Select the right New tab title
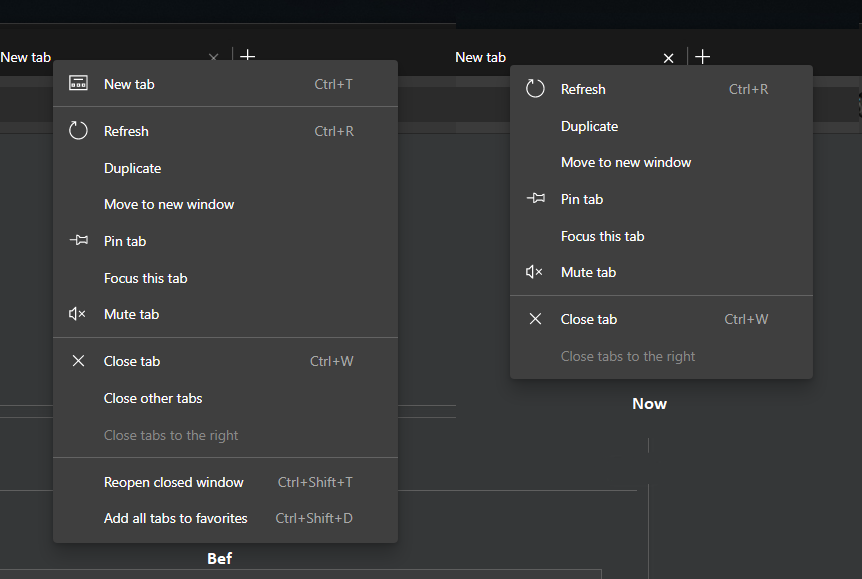Screen dimensions: 862x579 [x=480, y=57]
